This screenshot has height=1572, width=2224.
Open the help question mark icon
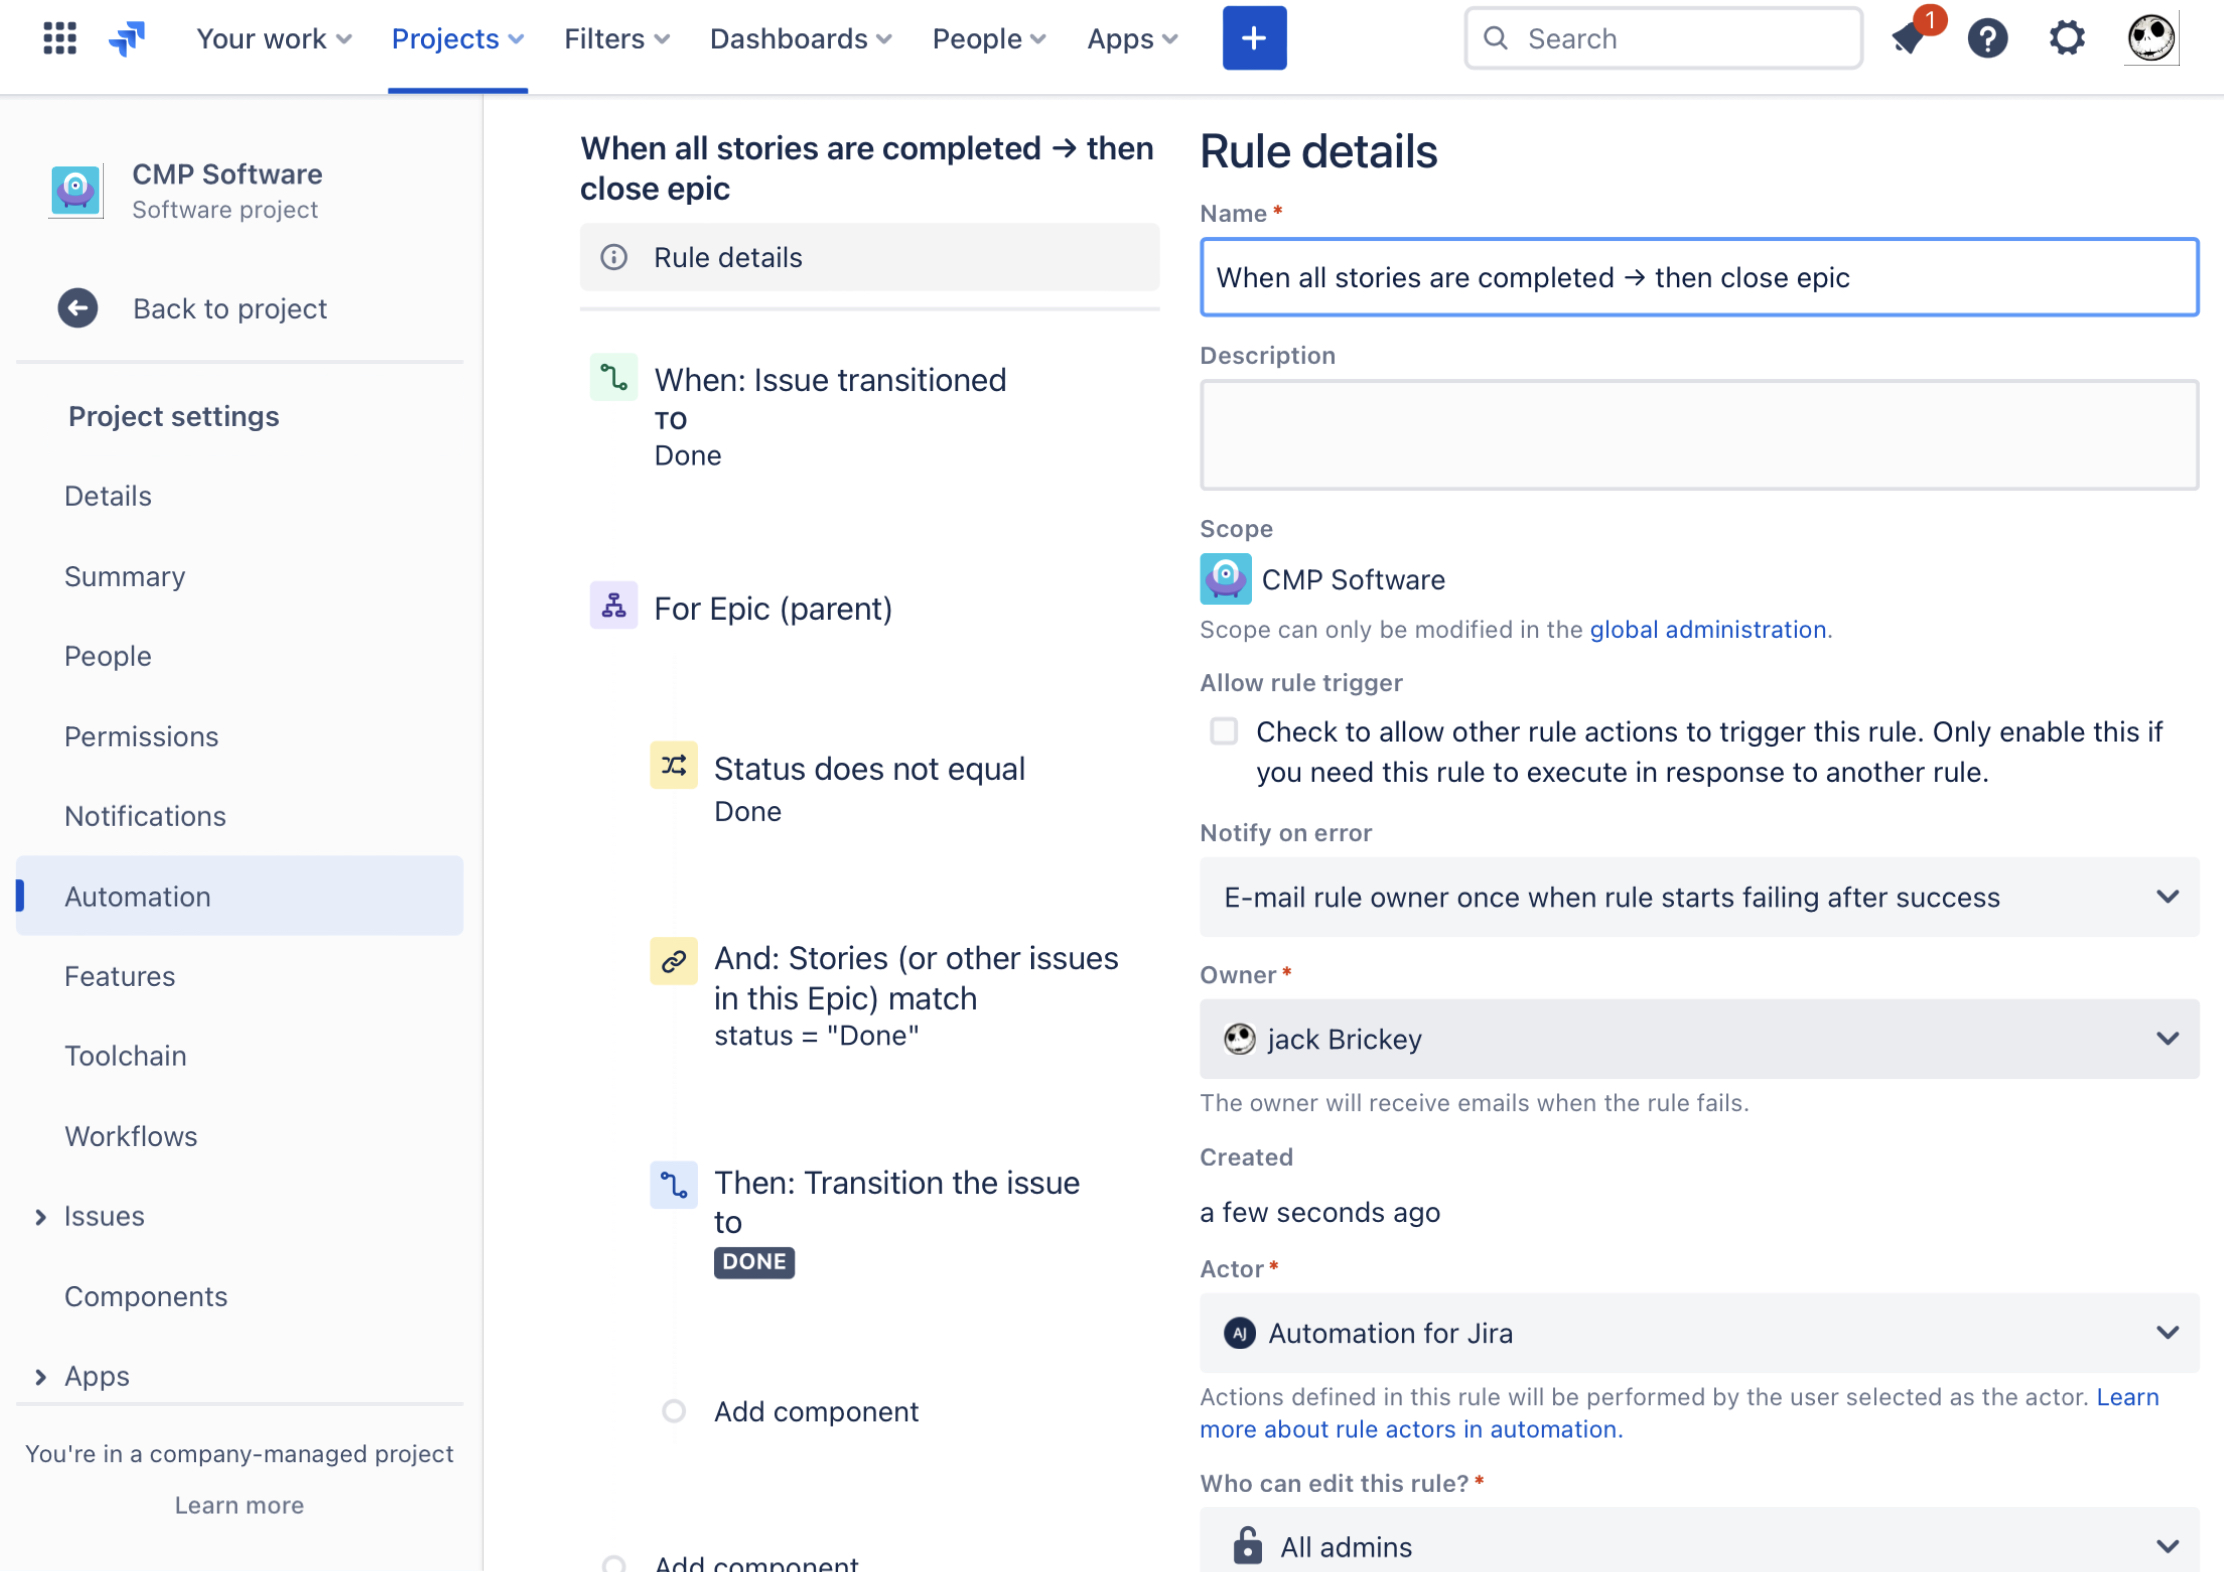1987,38
